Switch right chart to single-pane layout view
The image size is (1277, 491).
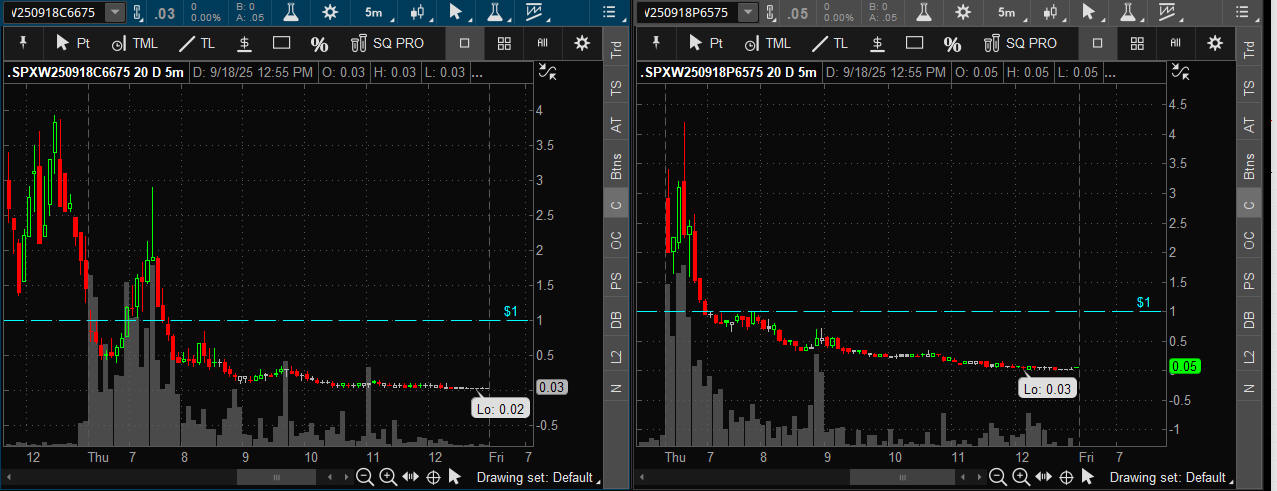pos(1098,44)
